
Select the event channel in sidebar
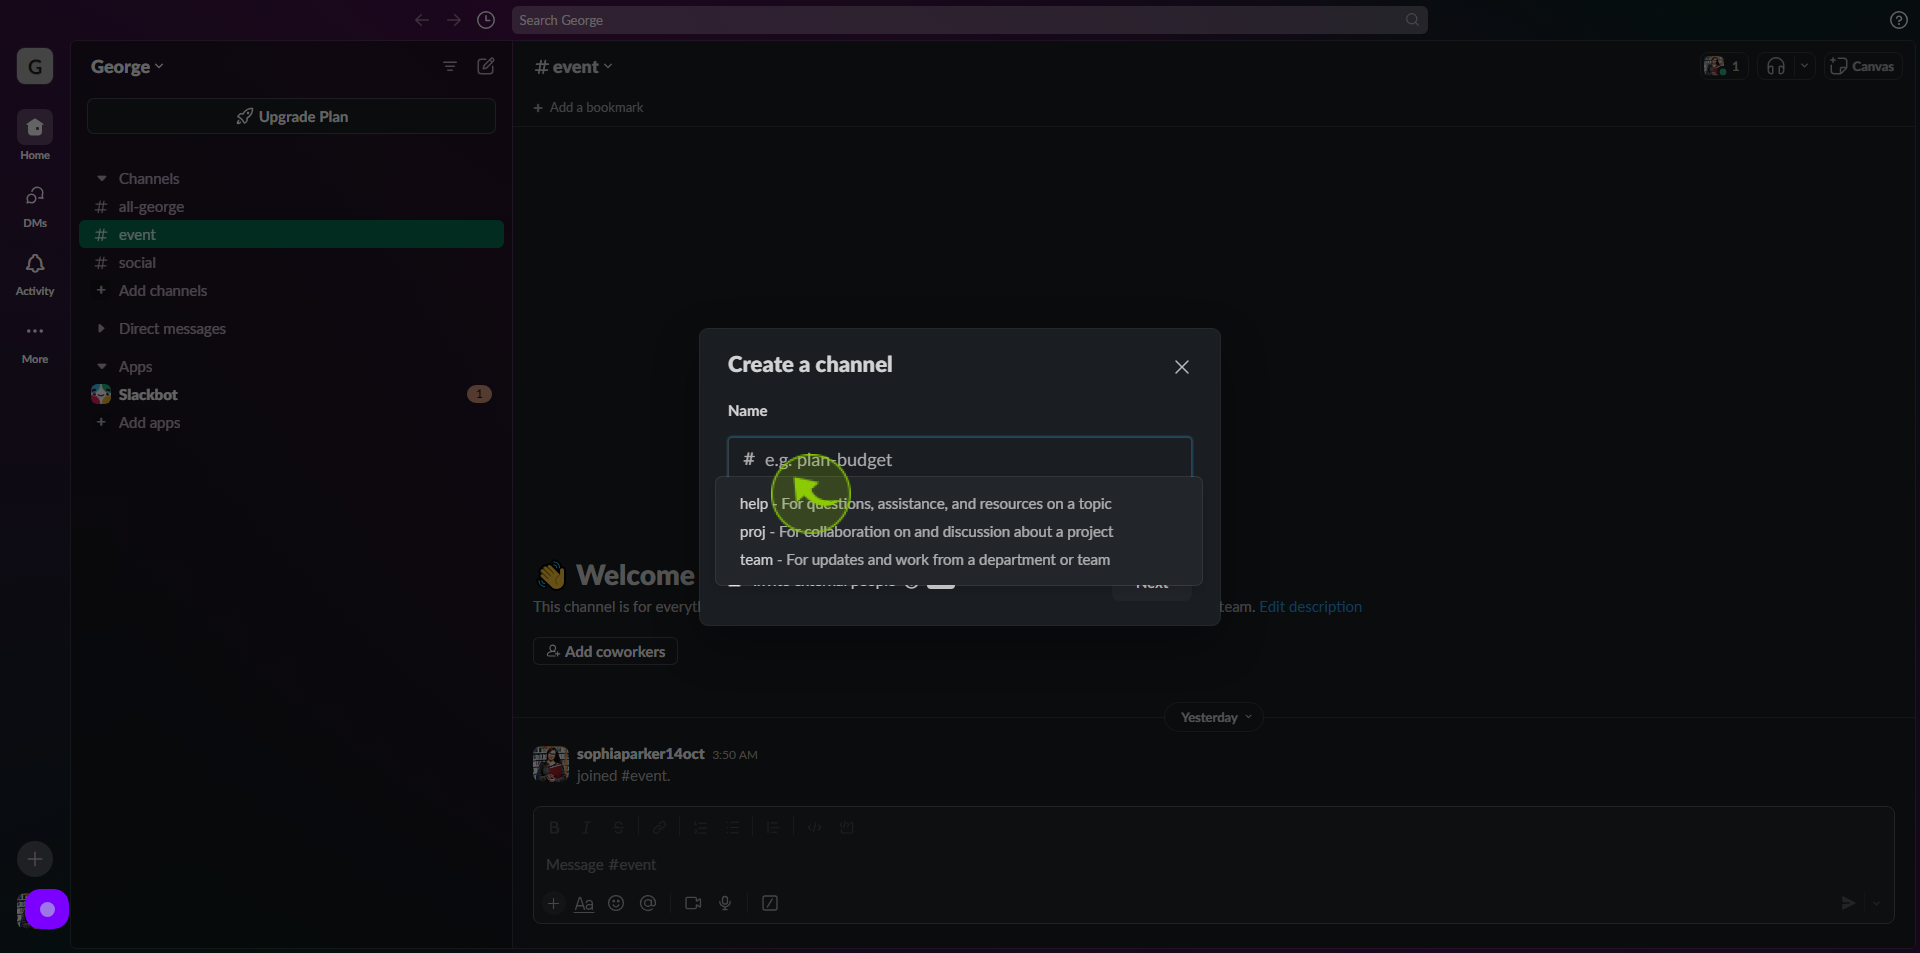click(x=291, y=235)
